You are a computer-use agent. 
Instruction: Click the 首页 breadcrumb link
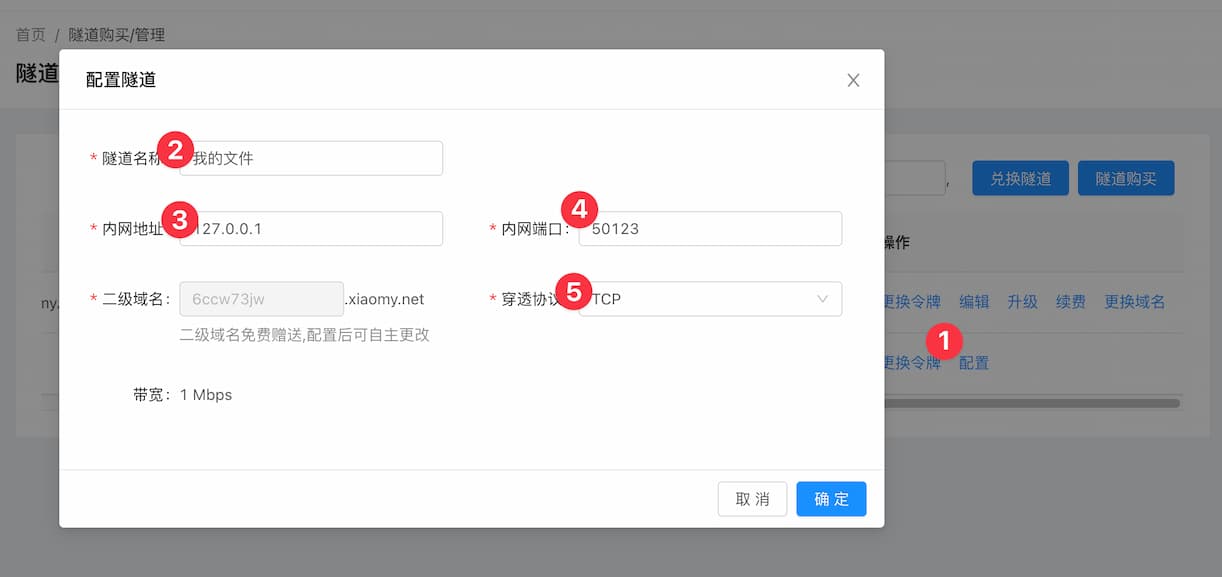pyautogui.click(x=31, y=35)
